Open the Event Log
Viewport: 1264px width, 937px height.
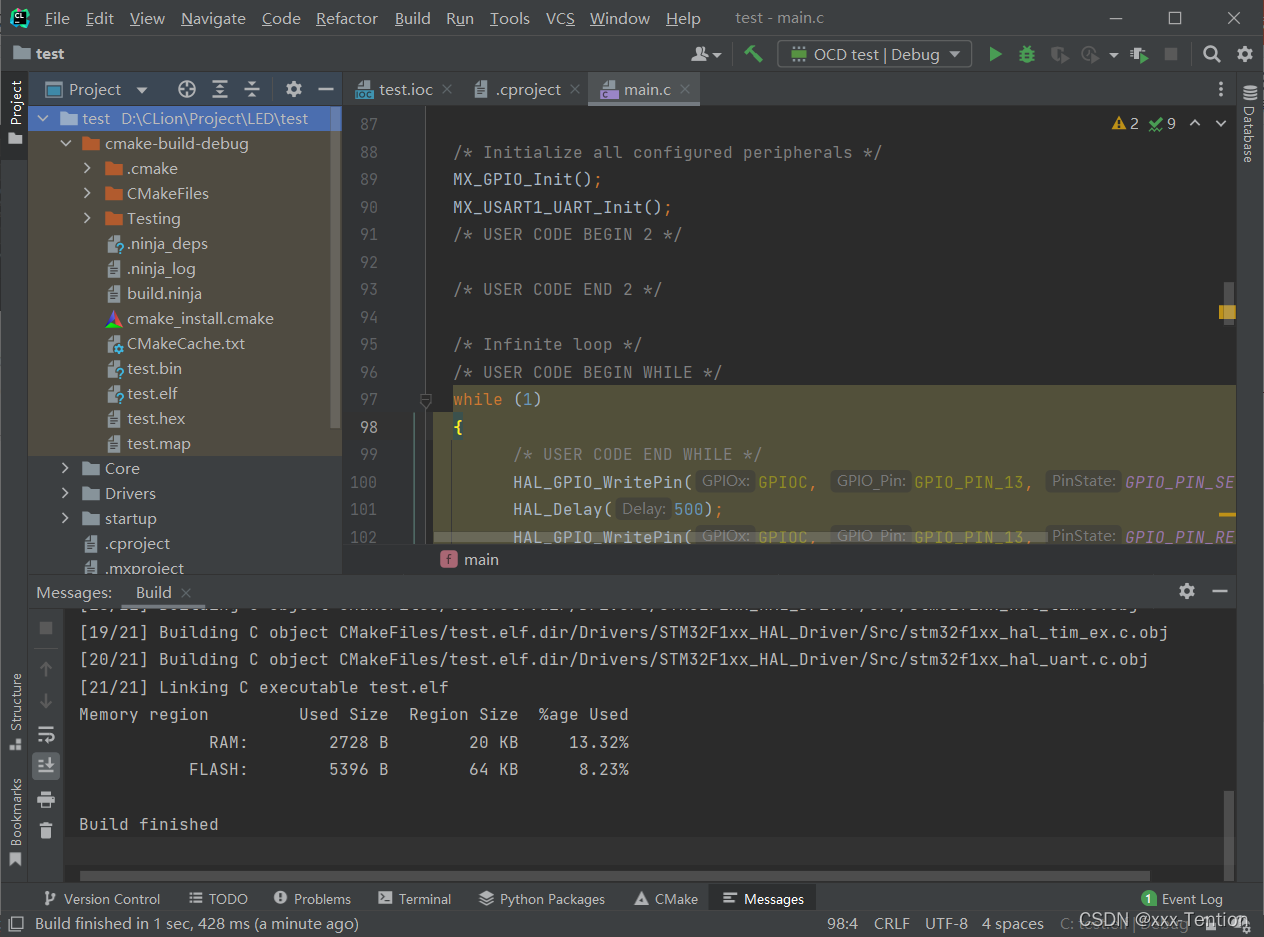point(1182,899)
